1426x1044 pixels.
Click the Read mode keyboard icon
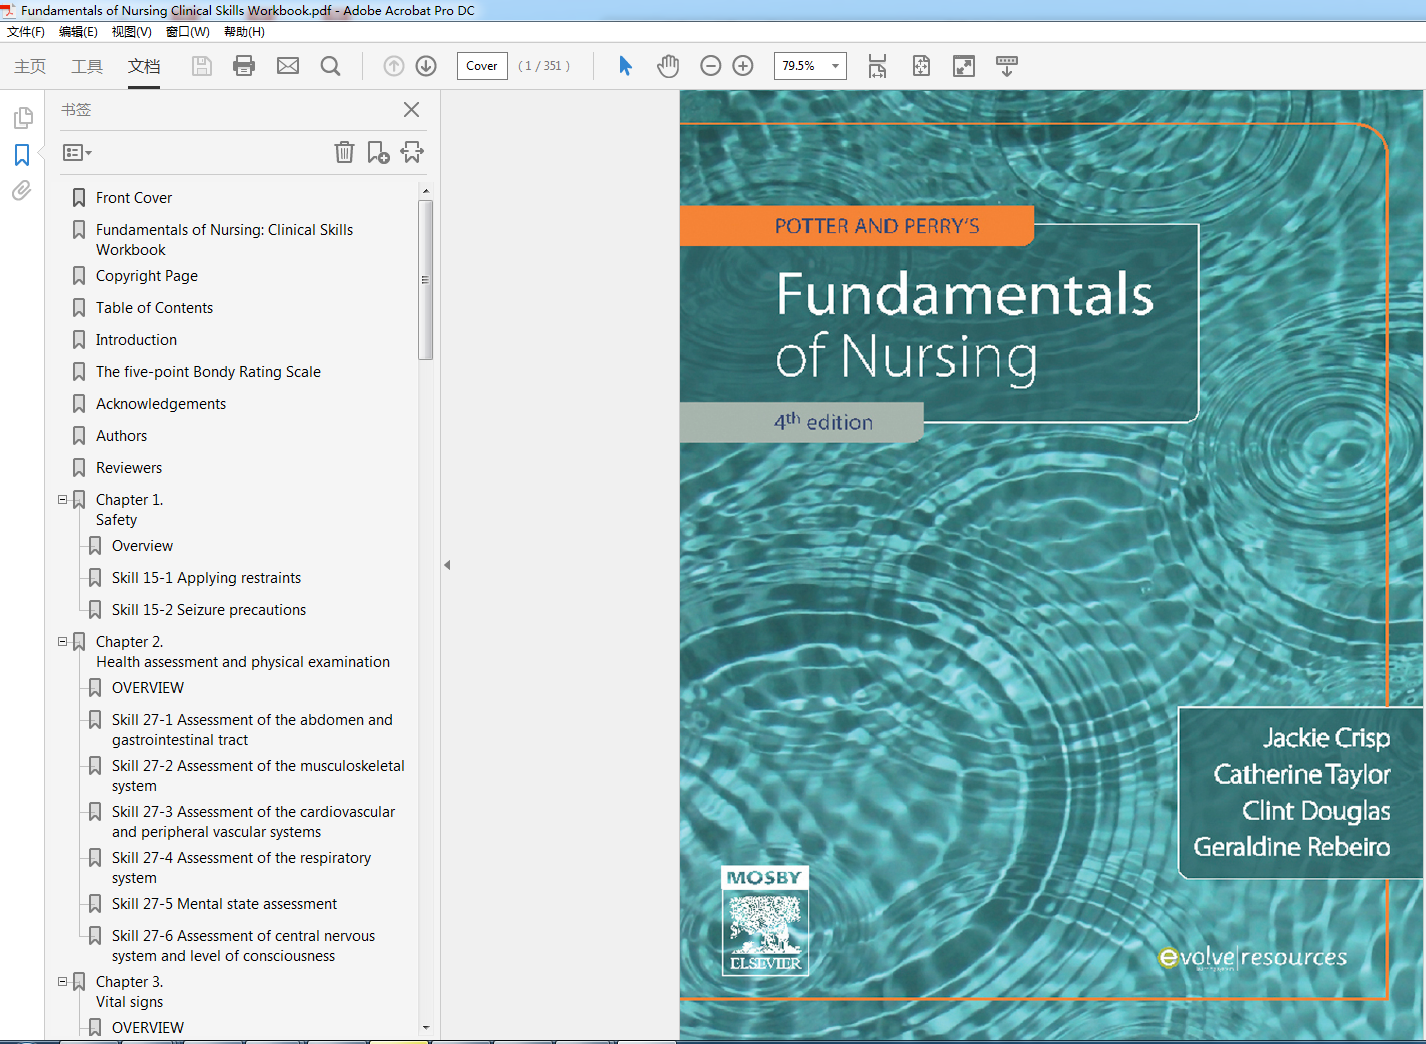click(1007, 66)
